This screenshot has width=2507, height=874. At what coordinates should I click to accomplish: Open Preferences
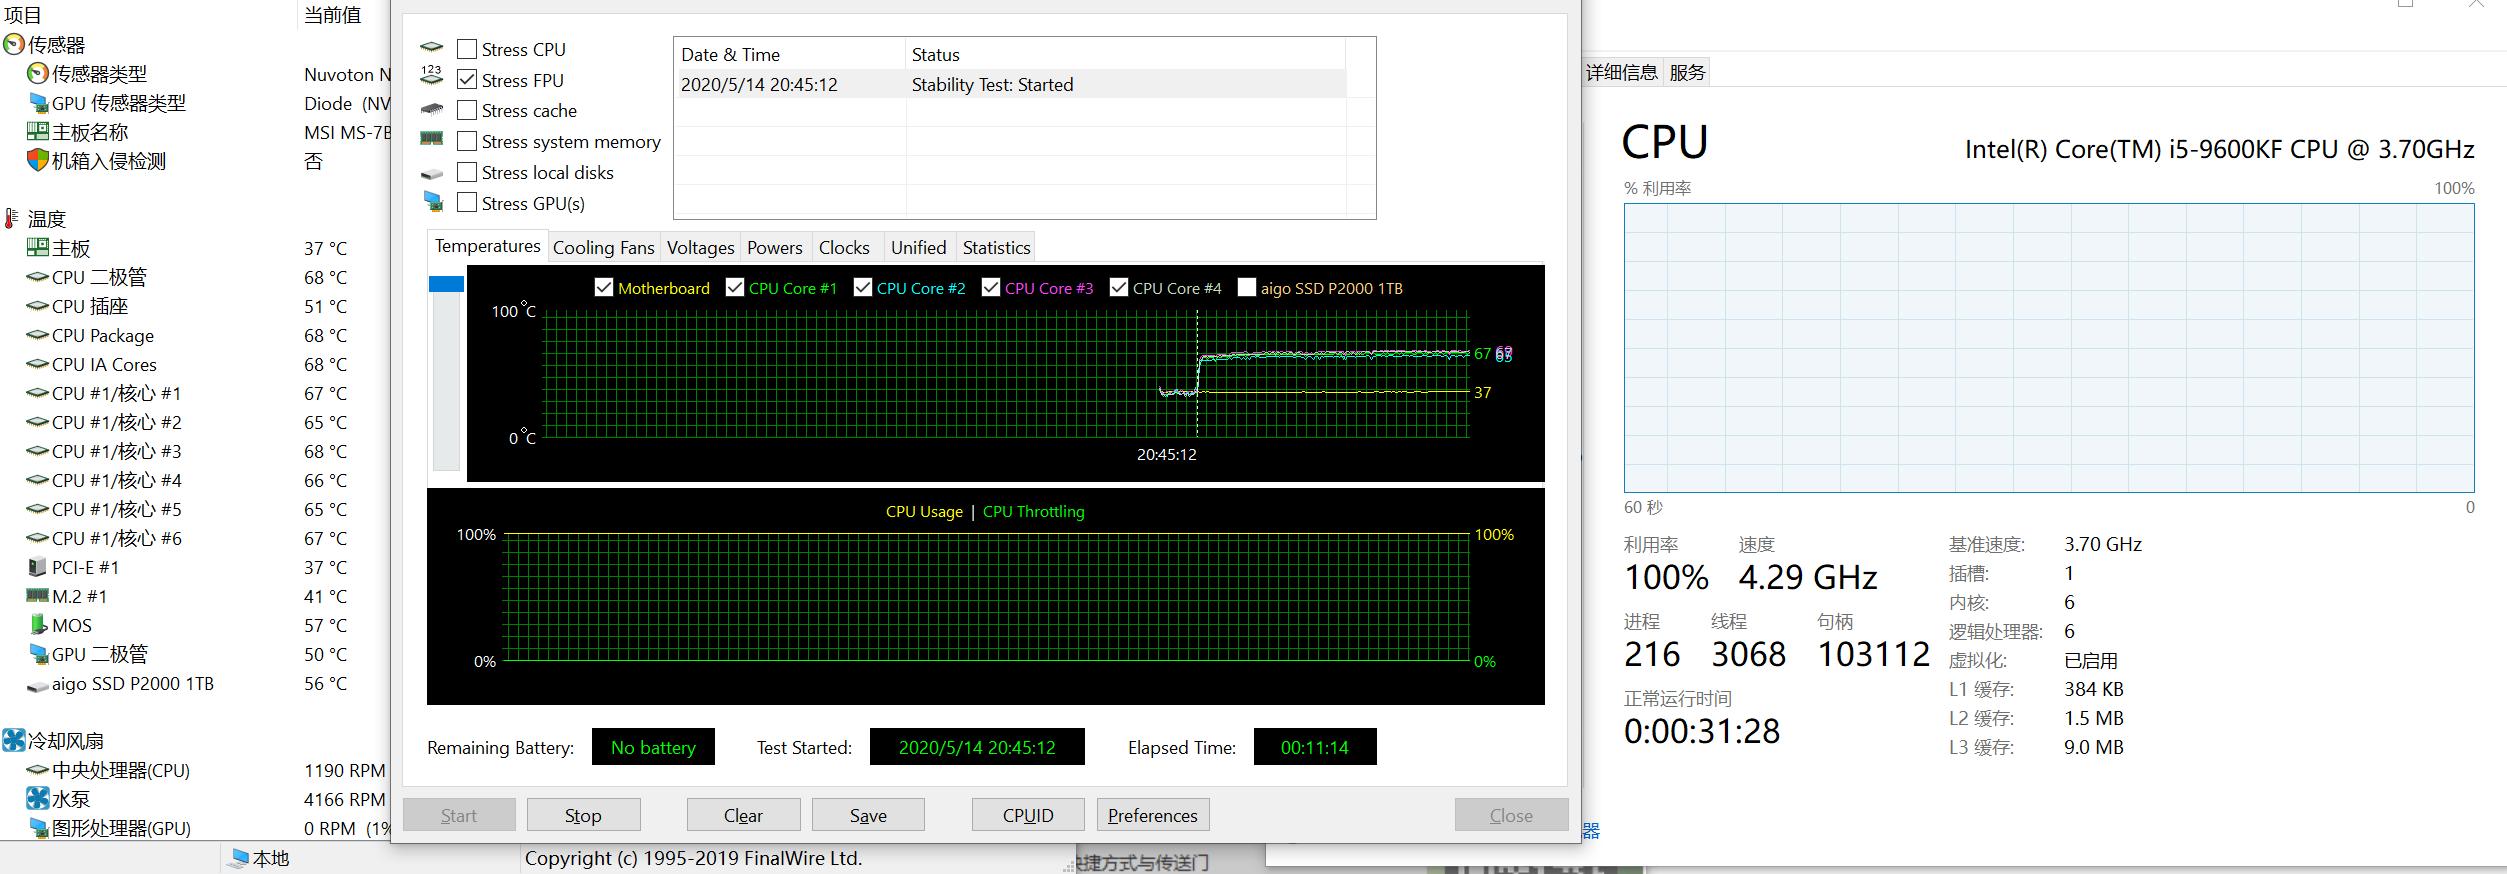point(1153,815)
